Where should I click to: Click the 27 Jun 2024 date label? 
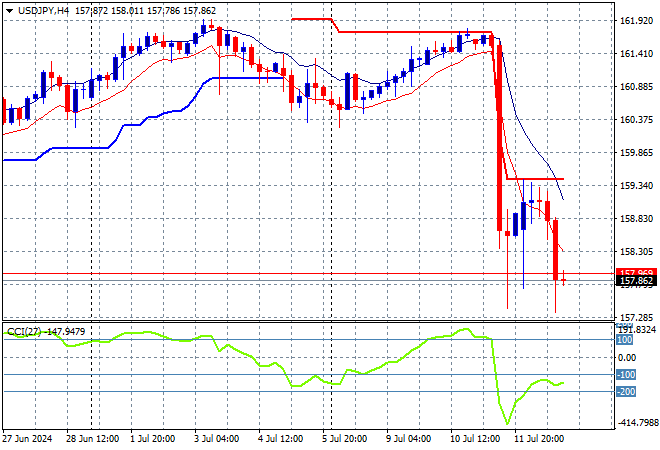point(27,439)
